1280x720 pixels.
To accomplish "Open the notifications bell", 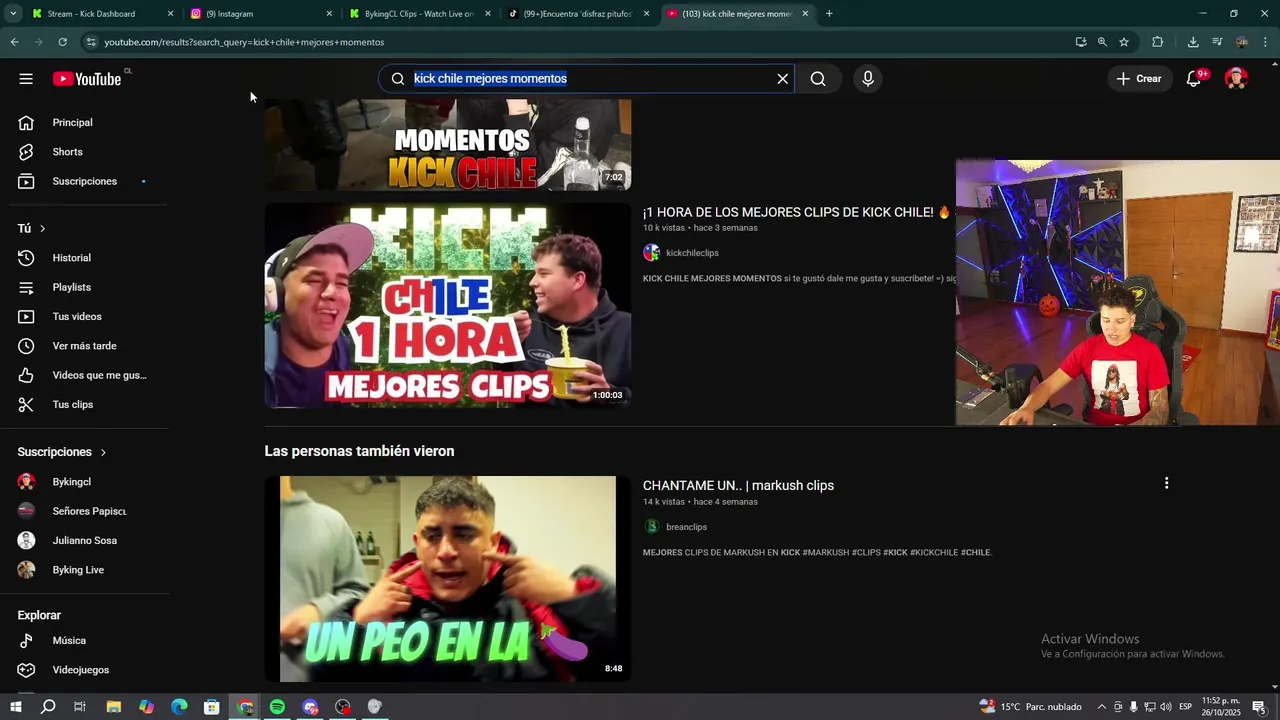I will click(1194, 79).
